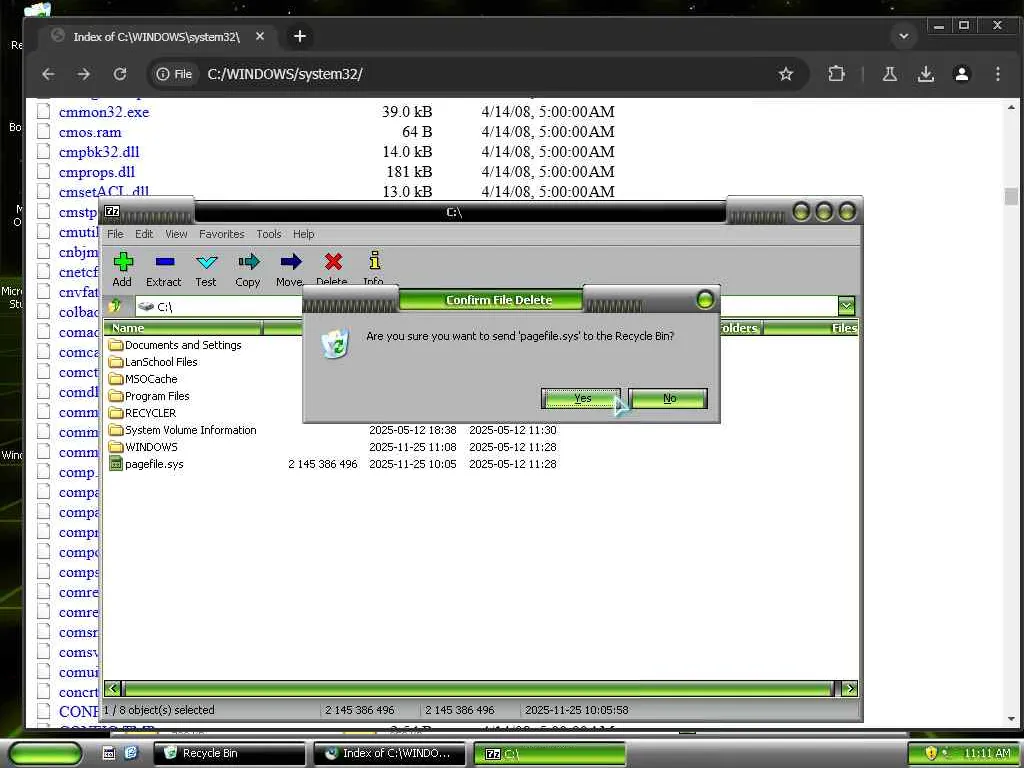Click the Copy toolbar icon in 7-Zip
This screenshot has height=768, width=1024.
(x=248, y=263)
